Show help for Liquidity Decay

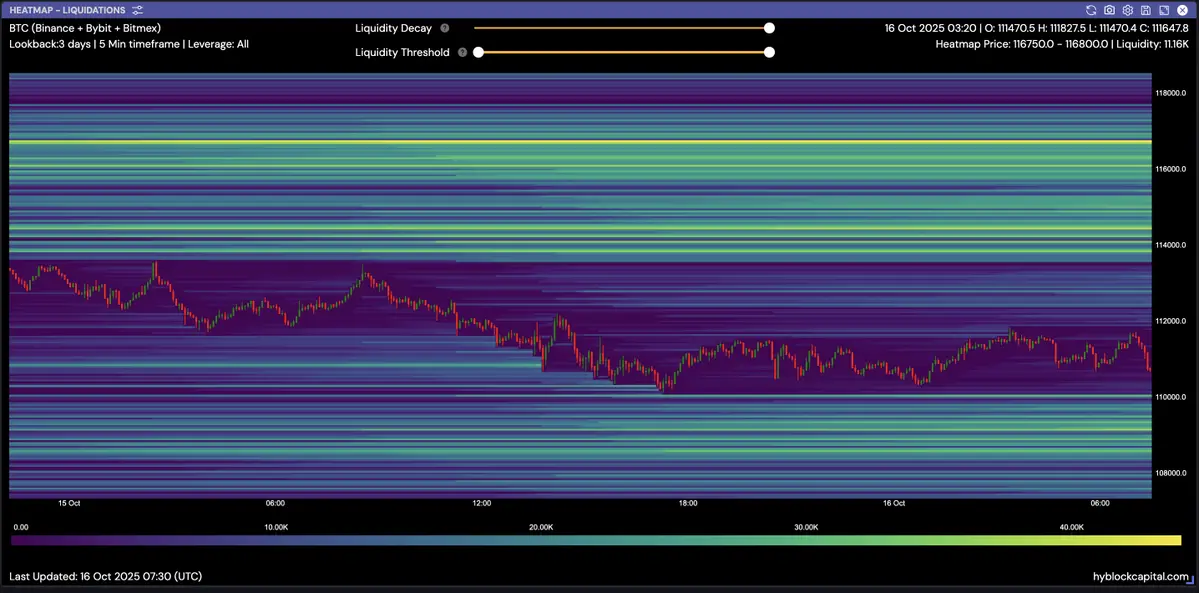(x=445, y=29)
